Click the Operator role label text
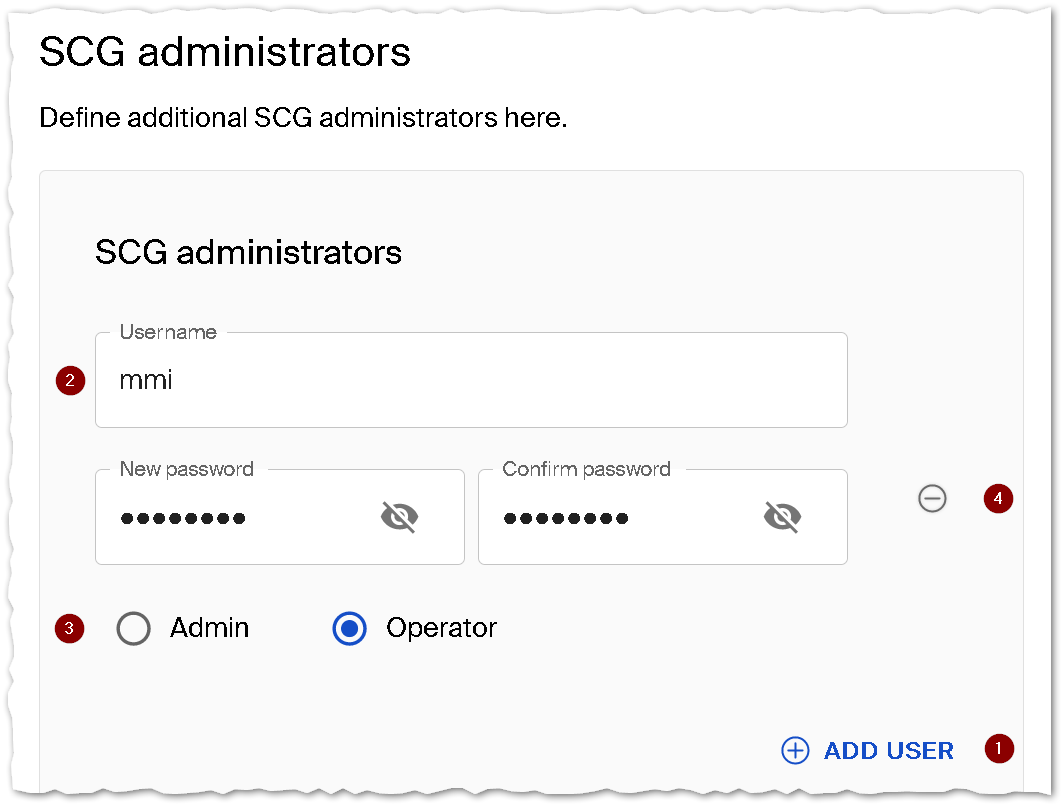The image size is (1062, 806). [x=441, y=628]
